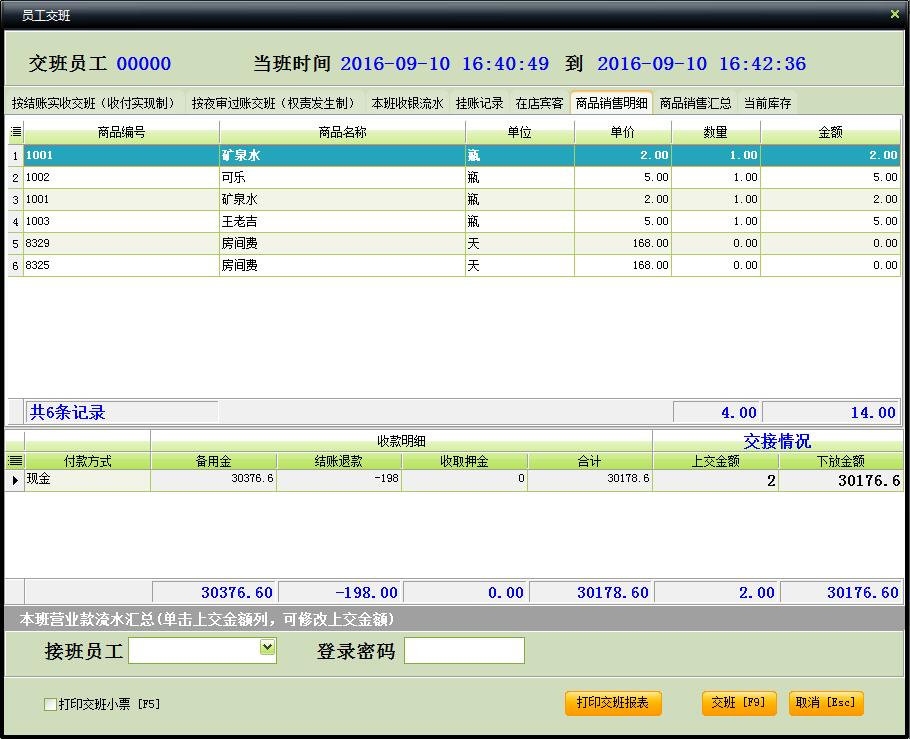Image resolution: width=910 pixels, height=739 pixels.
Task: Select the 现金 row indicator arrow
Action: pos(15,480)
